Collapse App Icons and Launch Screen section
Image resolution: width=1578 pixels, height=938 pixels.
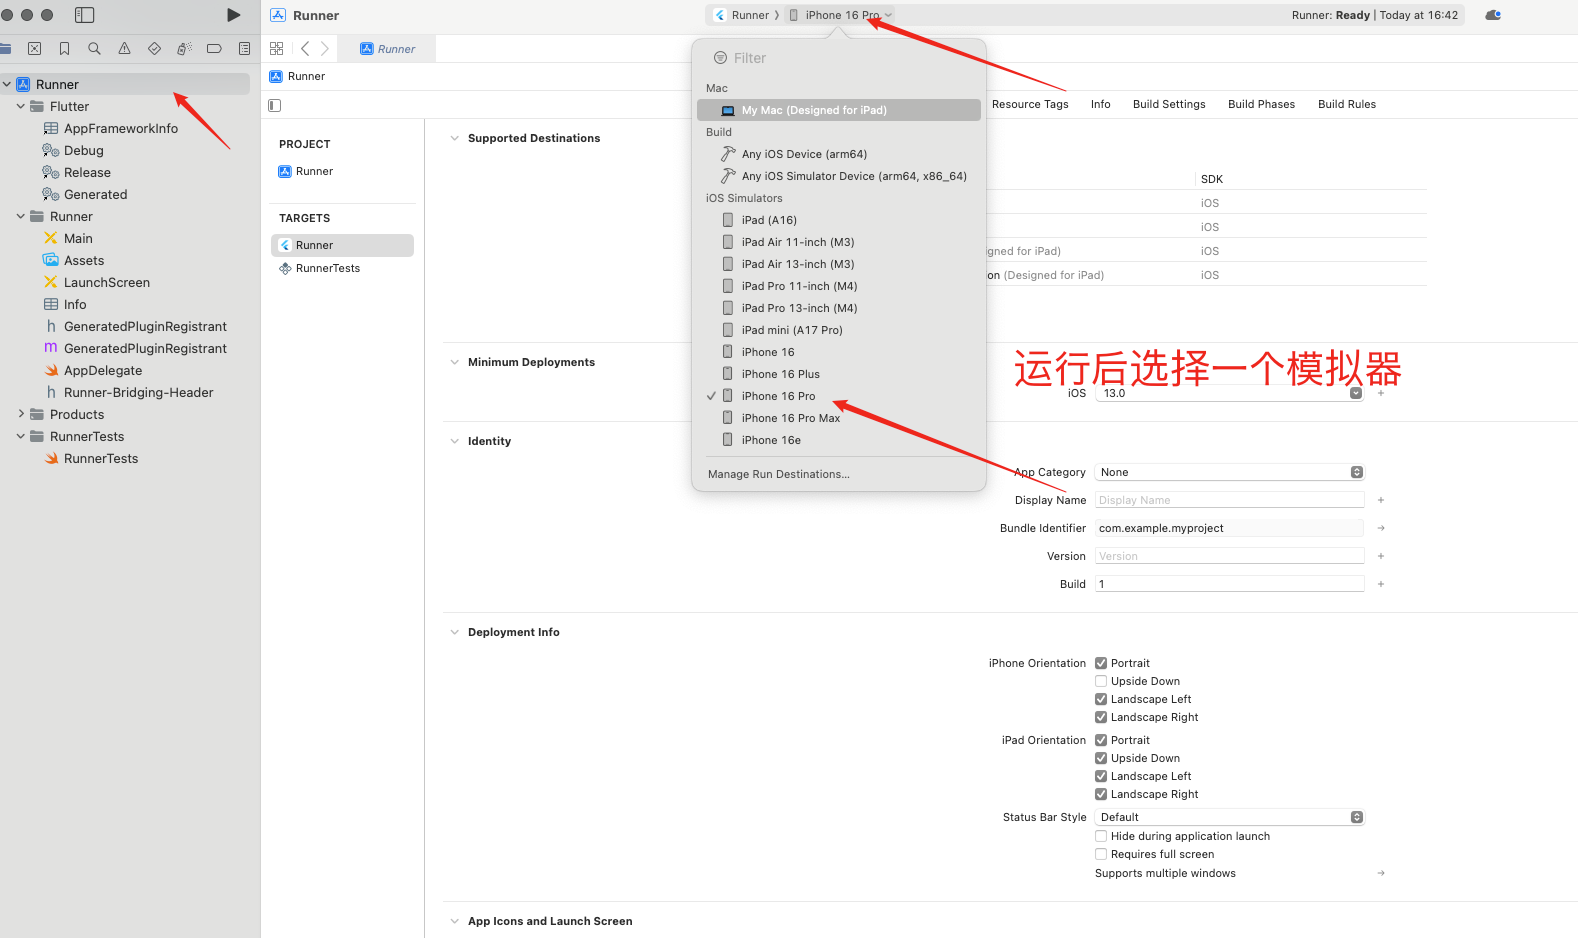point(455,921)
